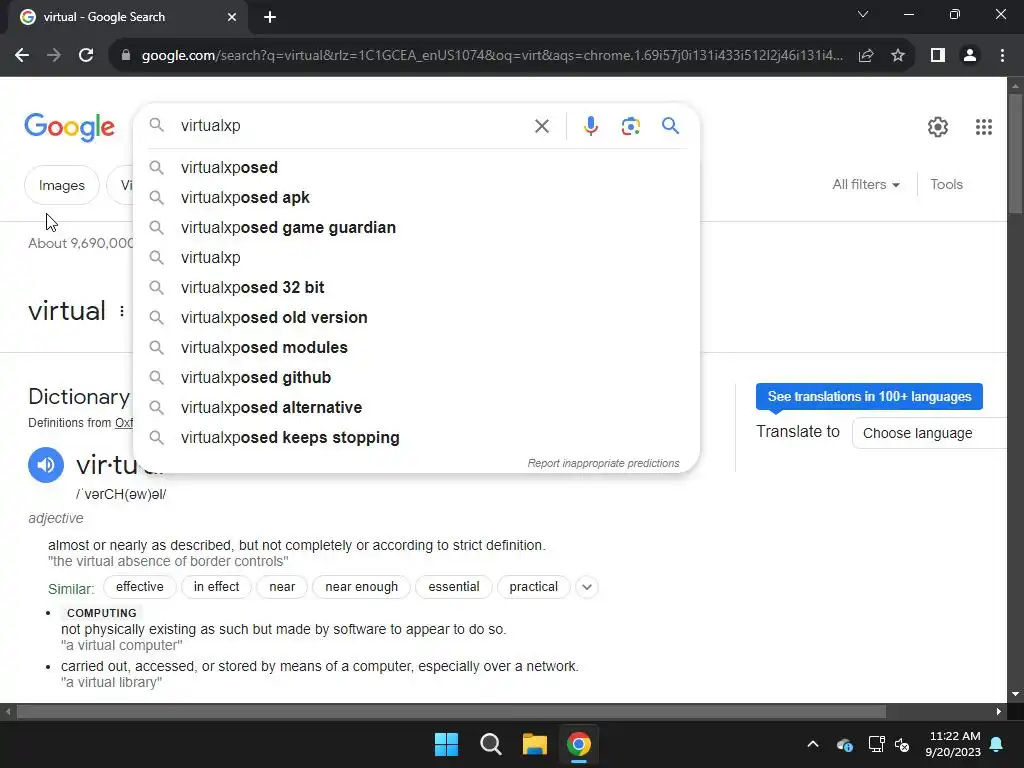Open the Chrome profile menu
The height and width of the screenshot is (768, 1024).
click(x=970, y=56)
